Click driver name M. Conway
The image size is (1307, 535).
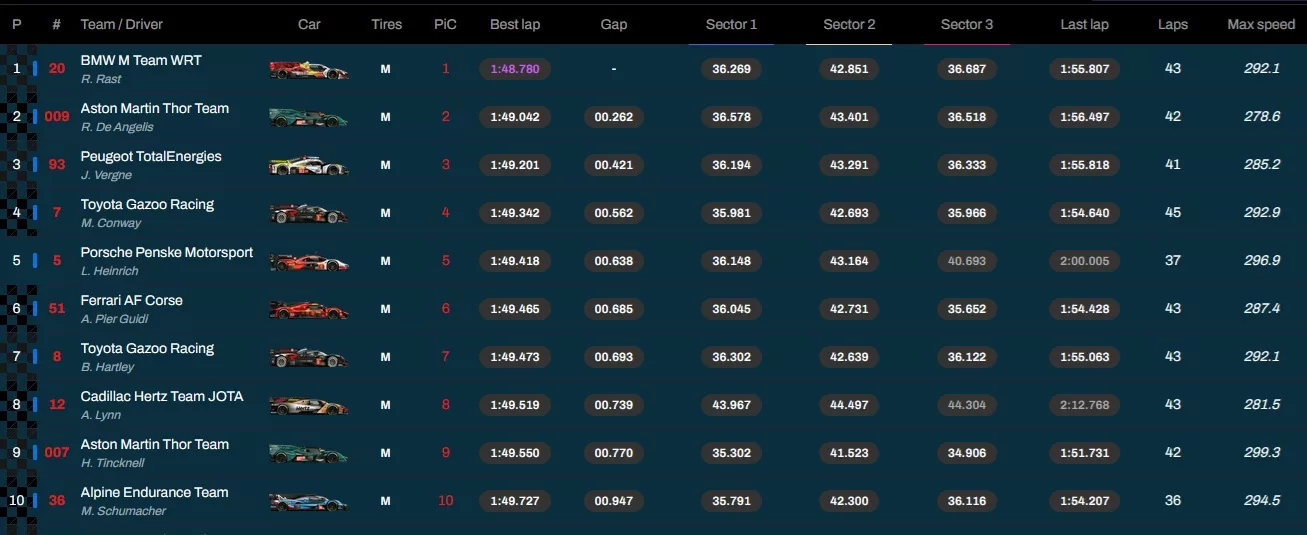point(111,223)
